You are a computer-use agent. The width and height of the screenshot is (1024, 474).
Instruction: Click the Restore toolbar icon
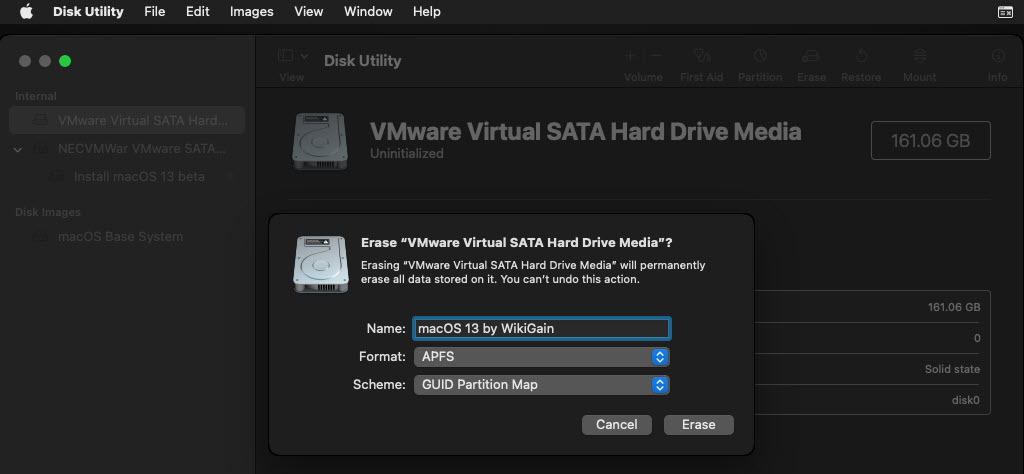click(x=861, y=56)
